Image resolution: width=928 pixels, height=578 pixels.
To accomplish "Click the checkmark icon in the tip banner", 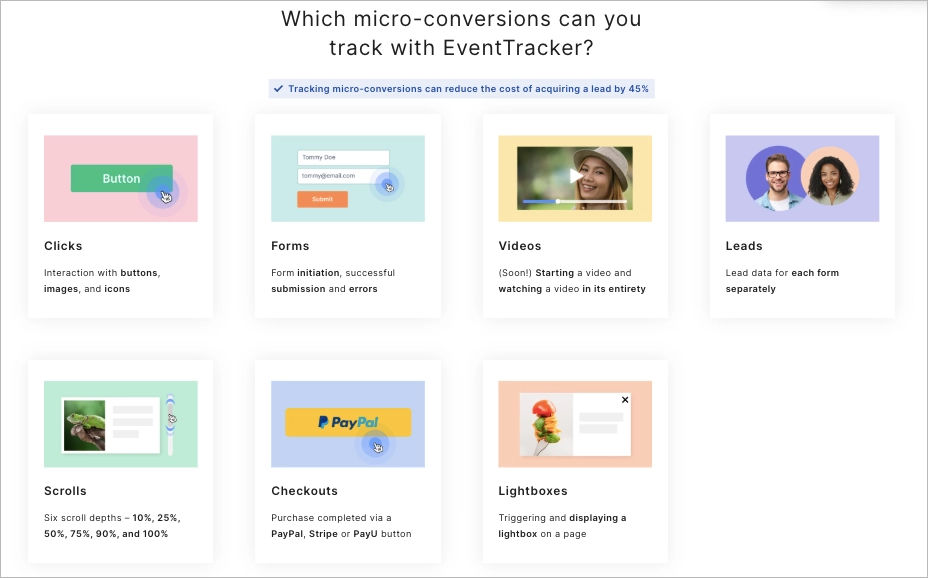I will [278, 89].
